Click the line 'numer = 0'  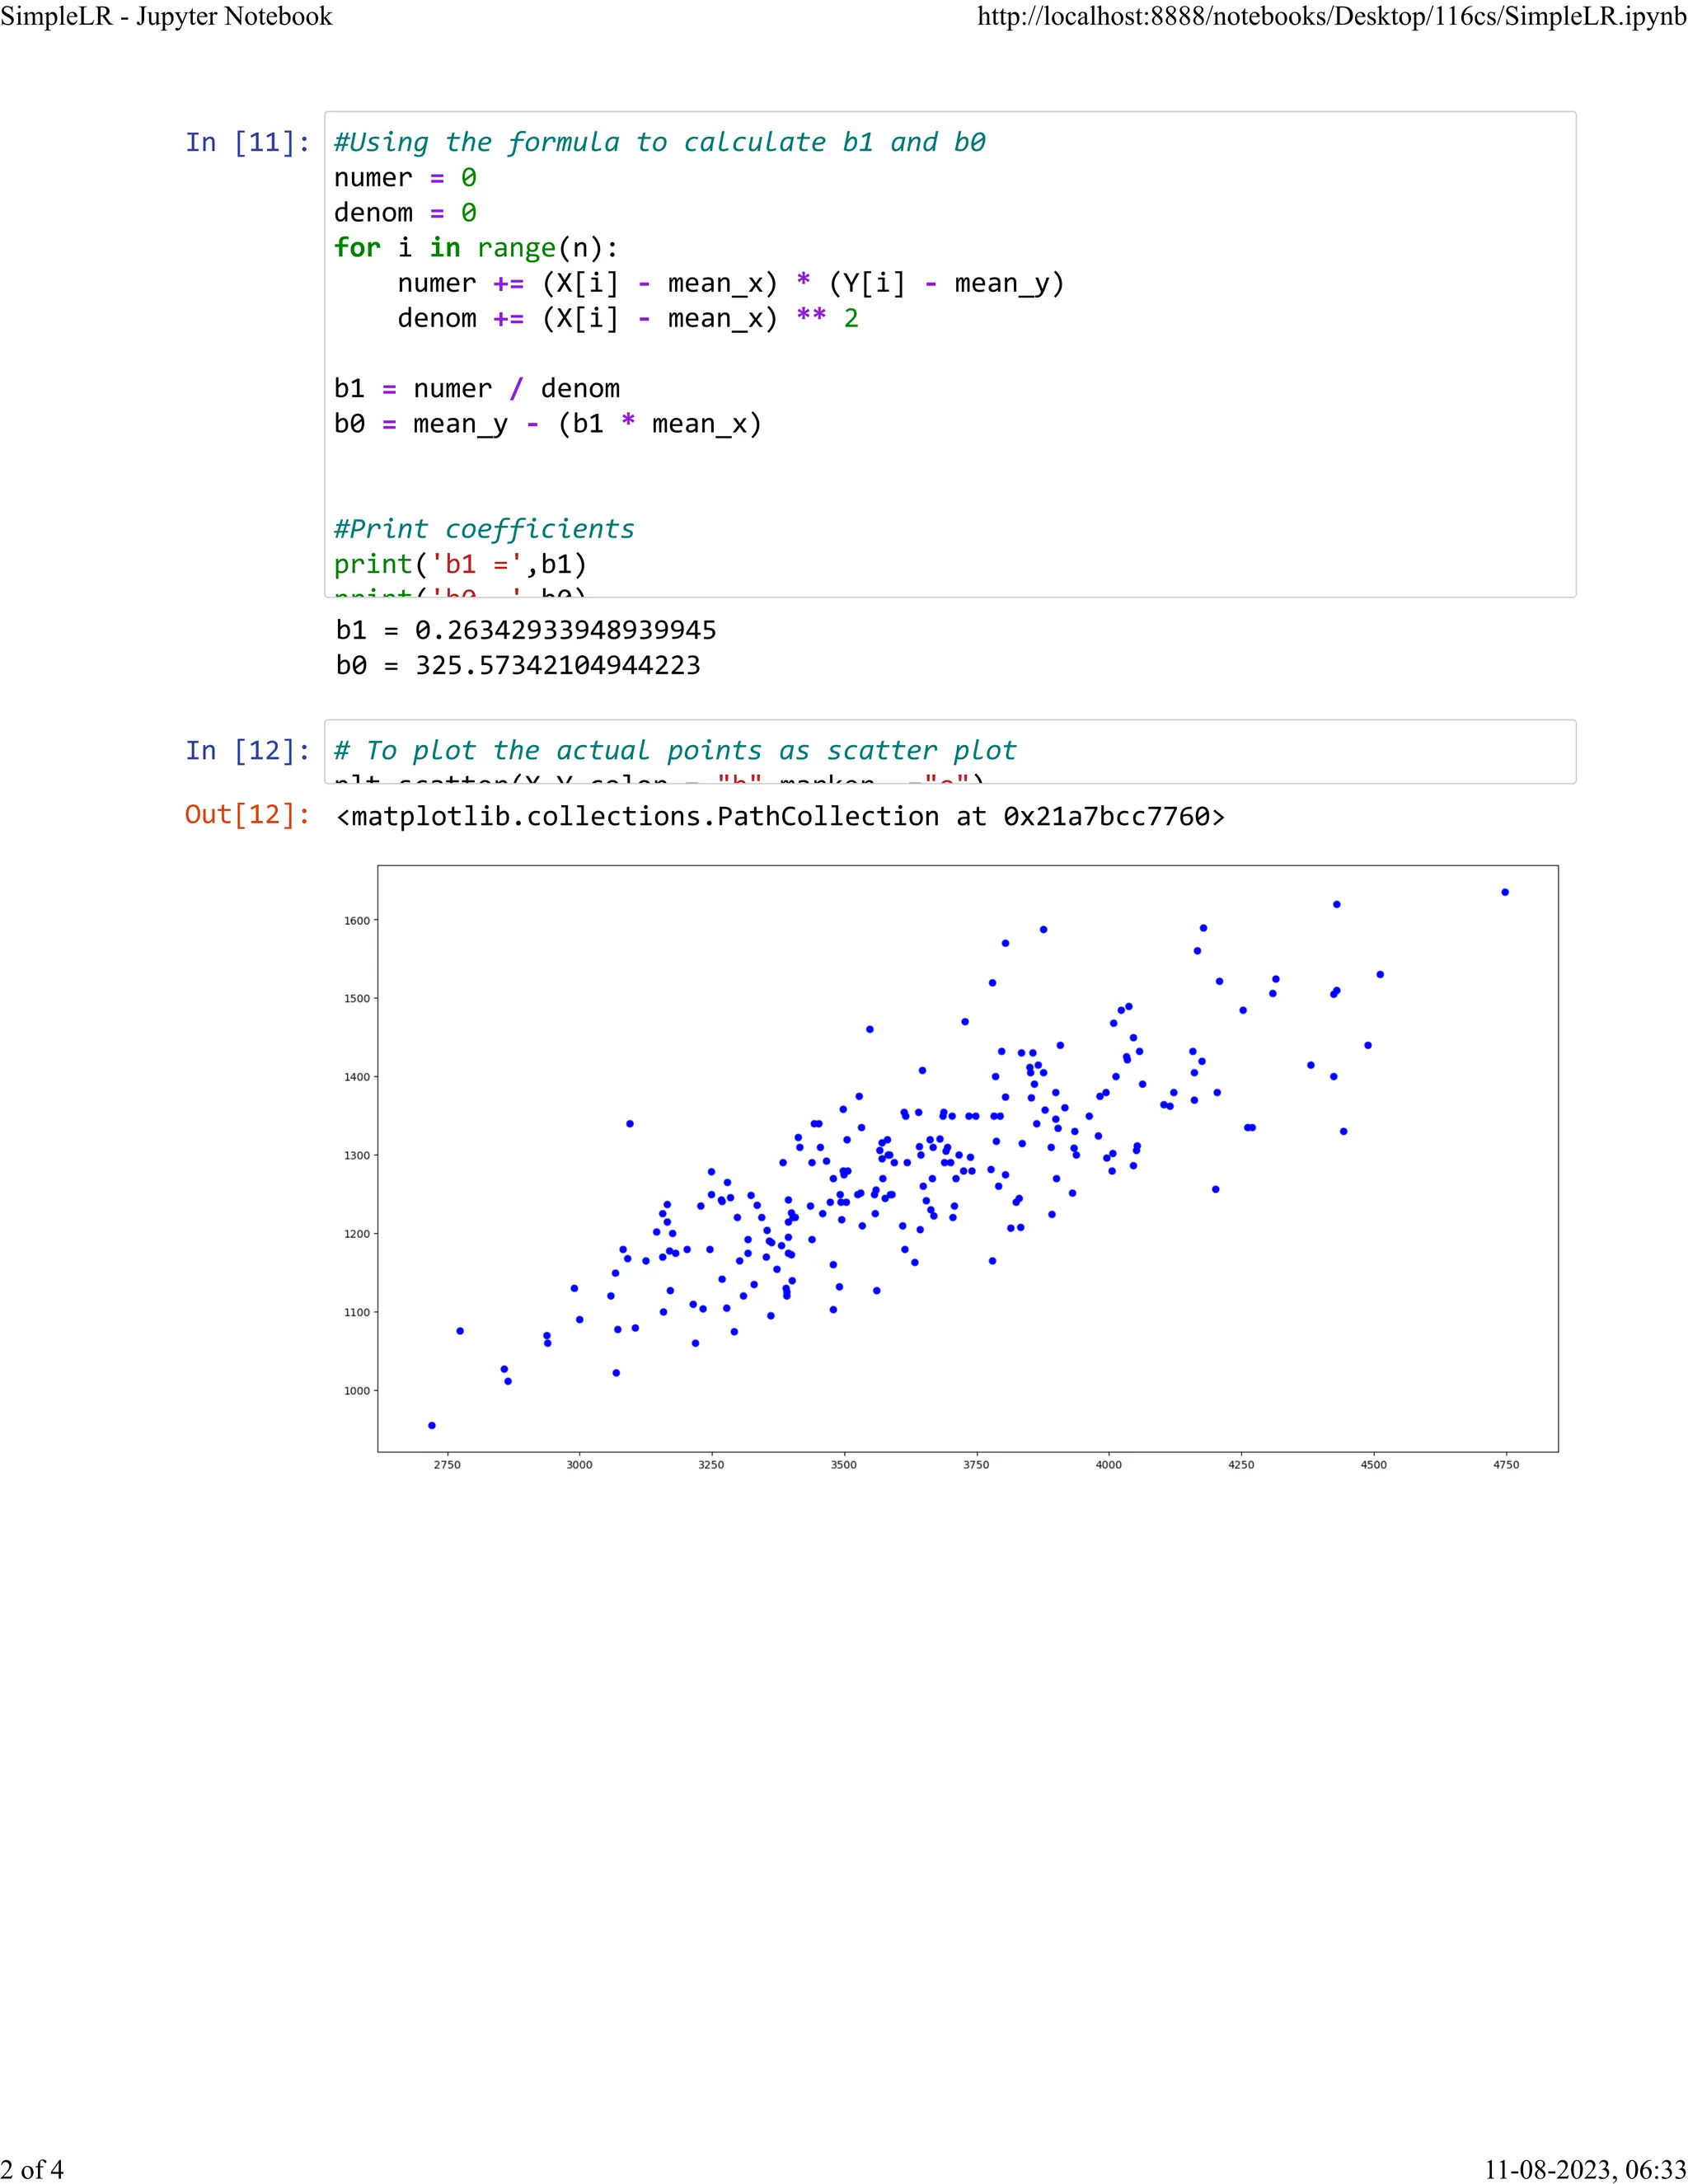click(405, 178)
